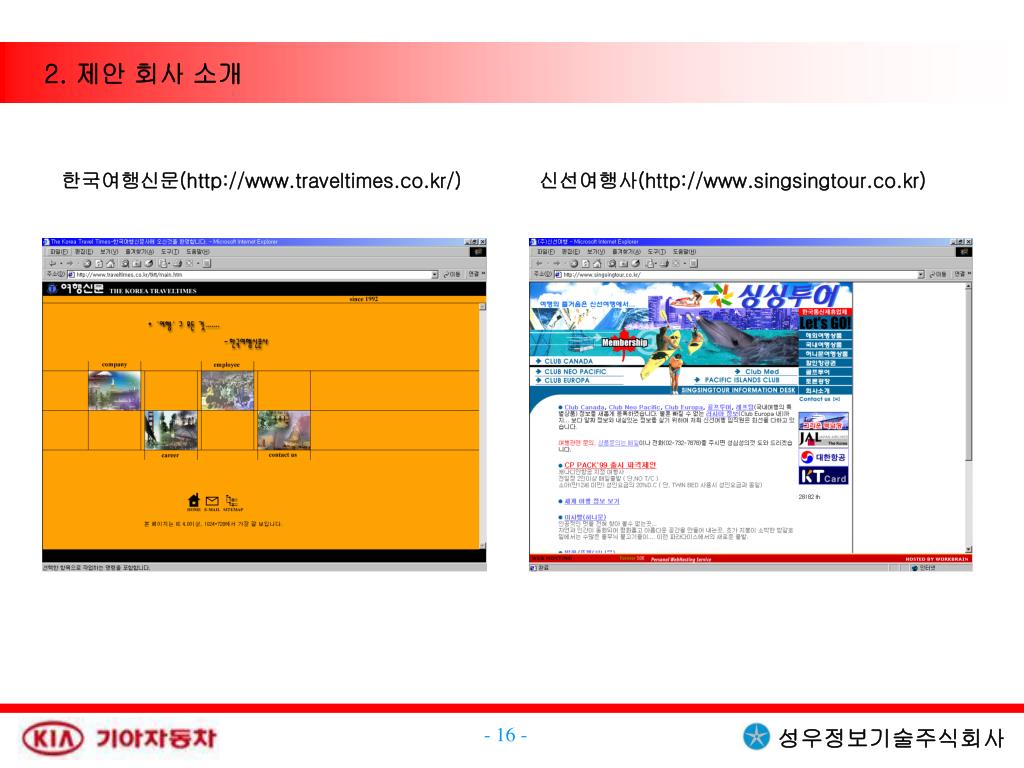
Task: Click 이동 Go button in singsingtour window
Action: tap(938, 275)
